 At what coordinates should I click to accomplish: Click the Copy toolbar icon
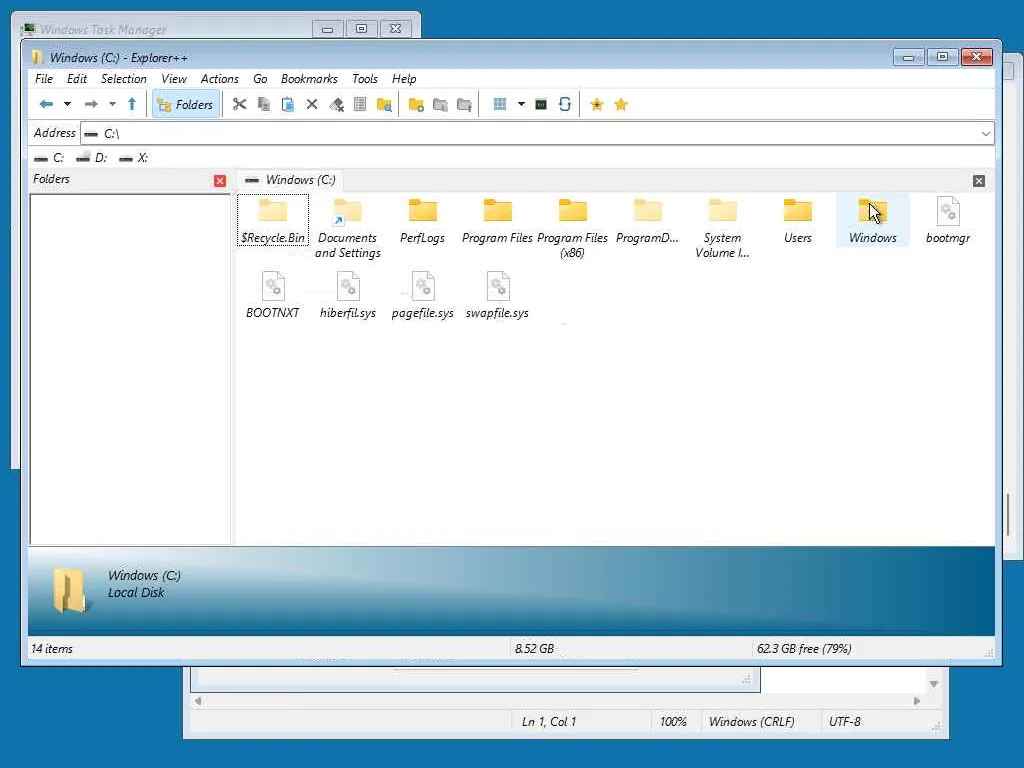264,104
